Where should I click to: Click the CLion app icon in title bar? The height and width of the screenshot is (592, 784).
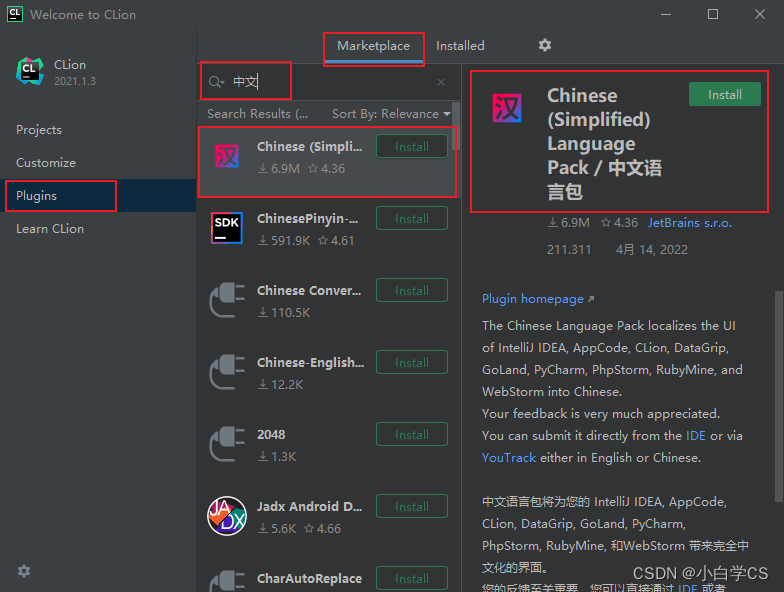(x=15, y=14)
